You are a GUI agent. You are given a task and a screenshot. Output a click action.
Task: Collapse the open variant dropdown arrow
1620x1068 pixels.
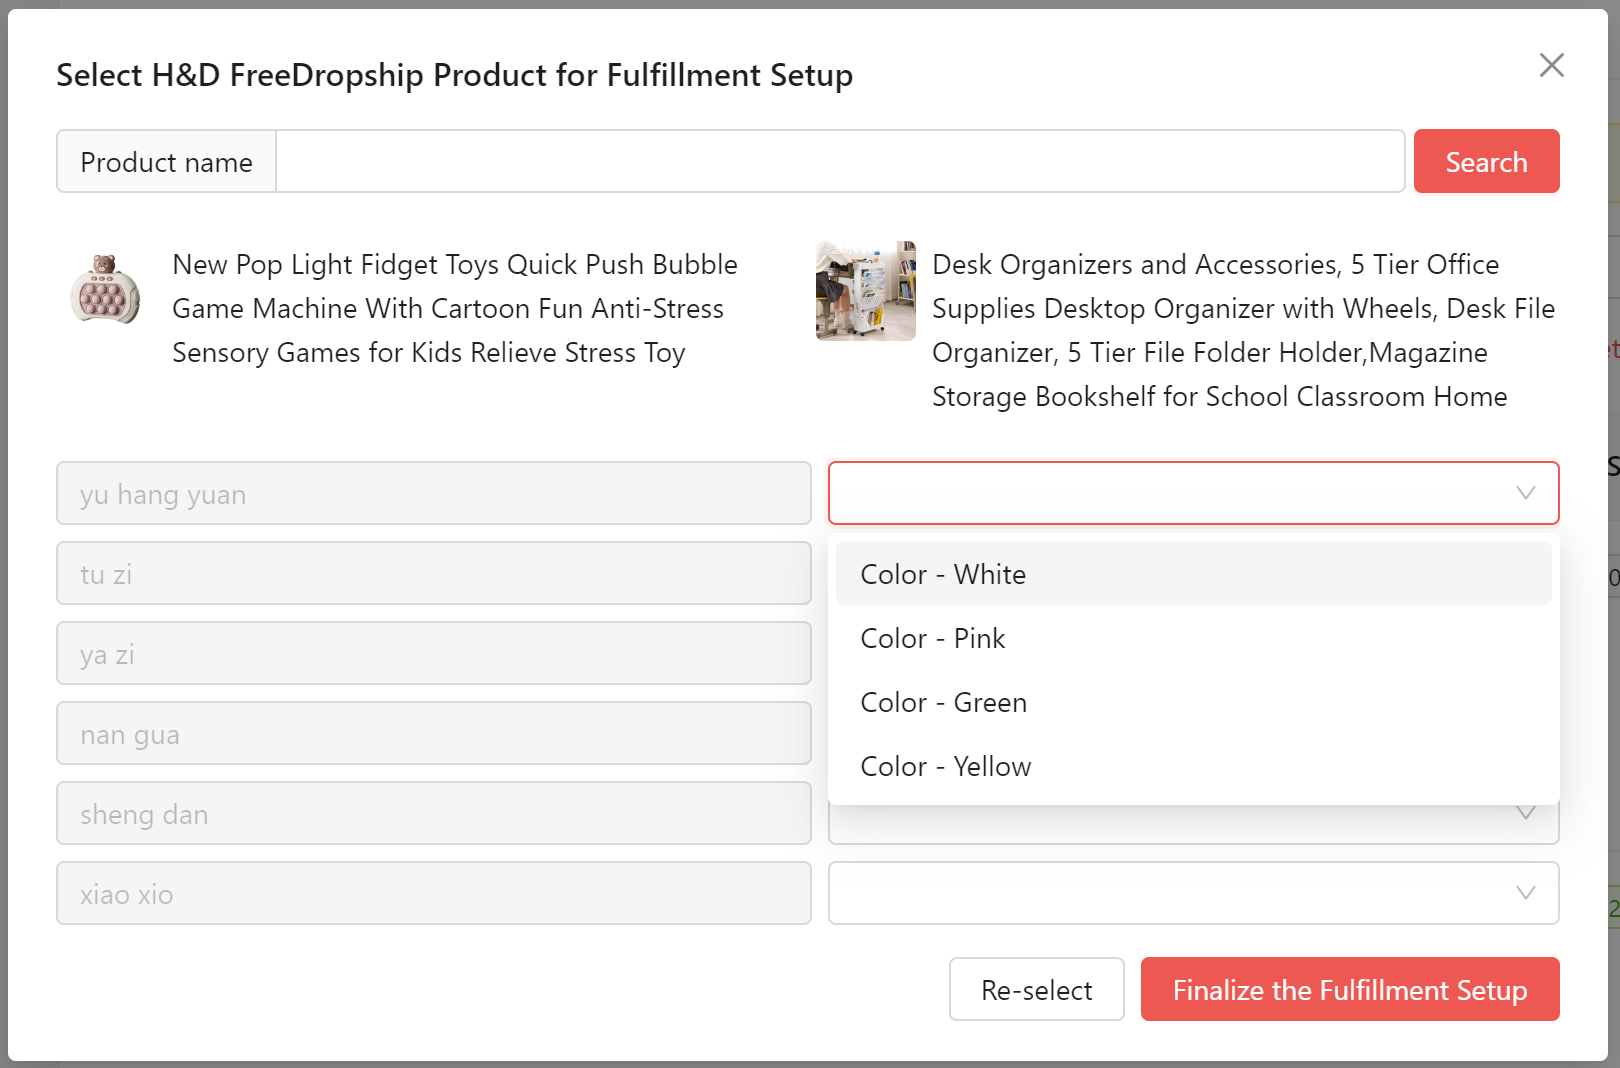click(1525, 493)
